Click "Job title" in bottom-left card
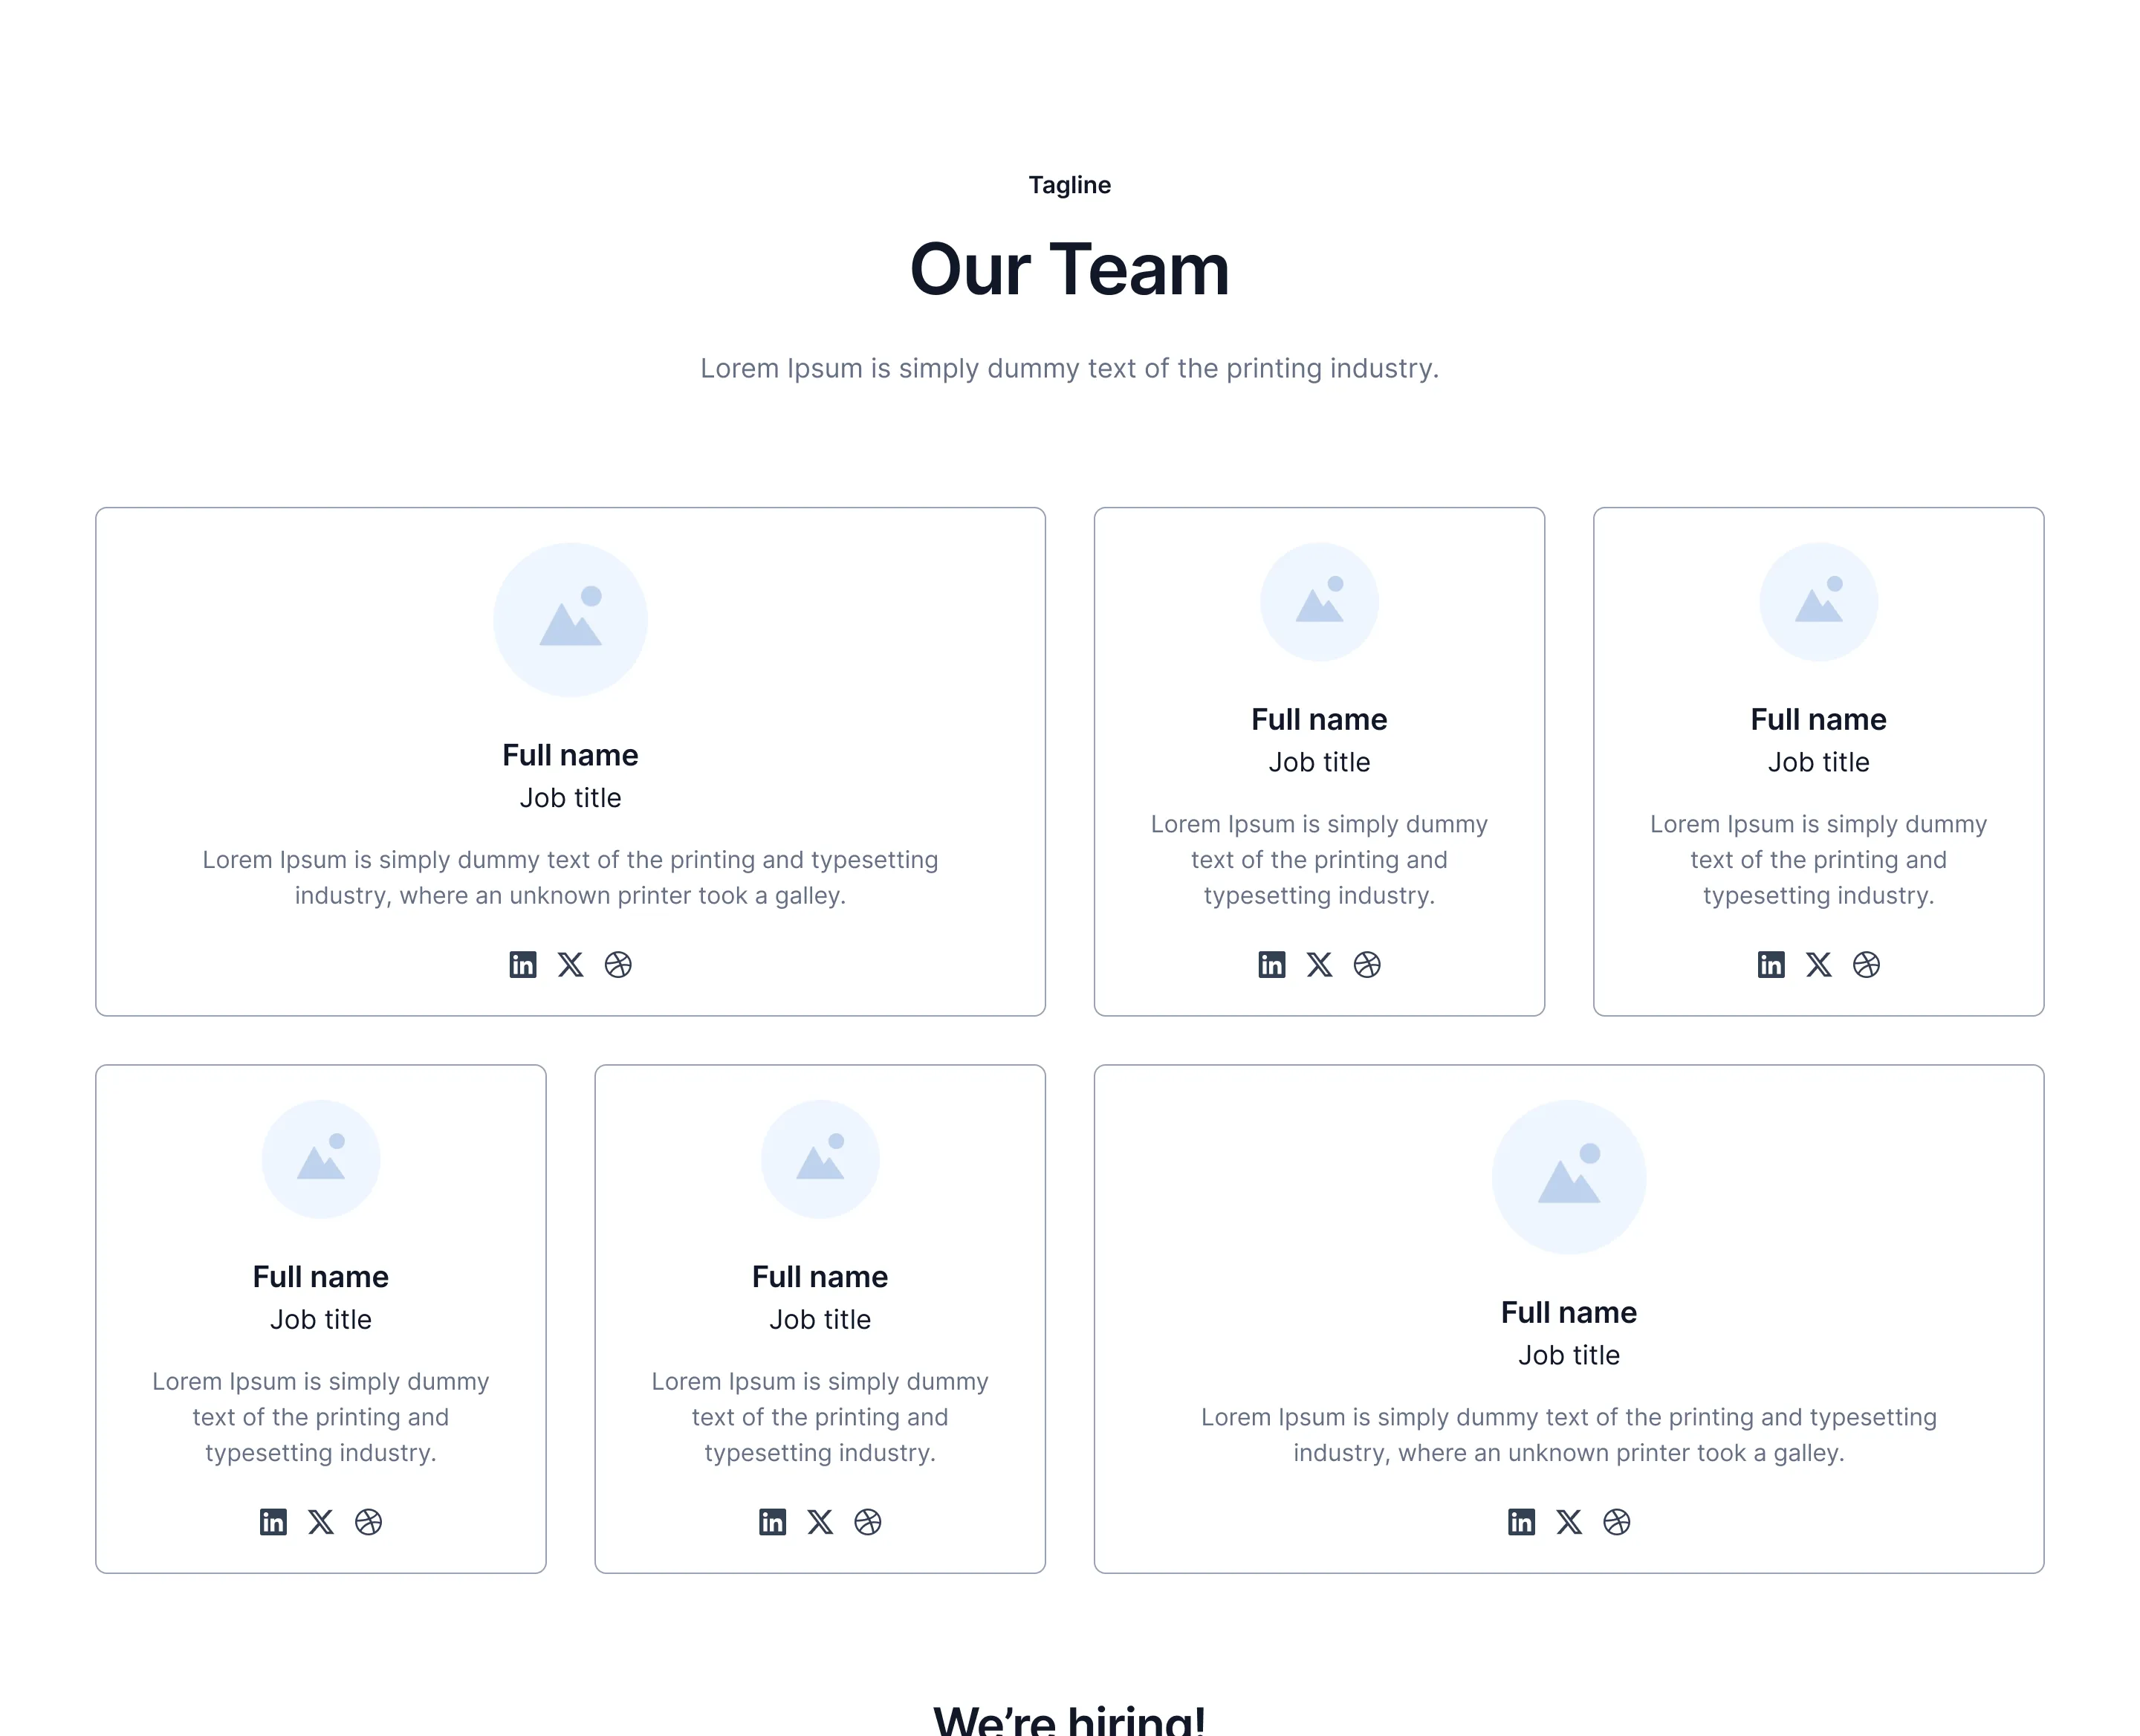 pyautogui.click(x=321, y=1319)
